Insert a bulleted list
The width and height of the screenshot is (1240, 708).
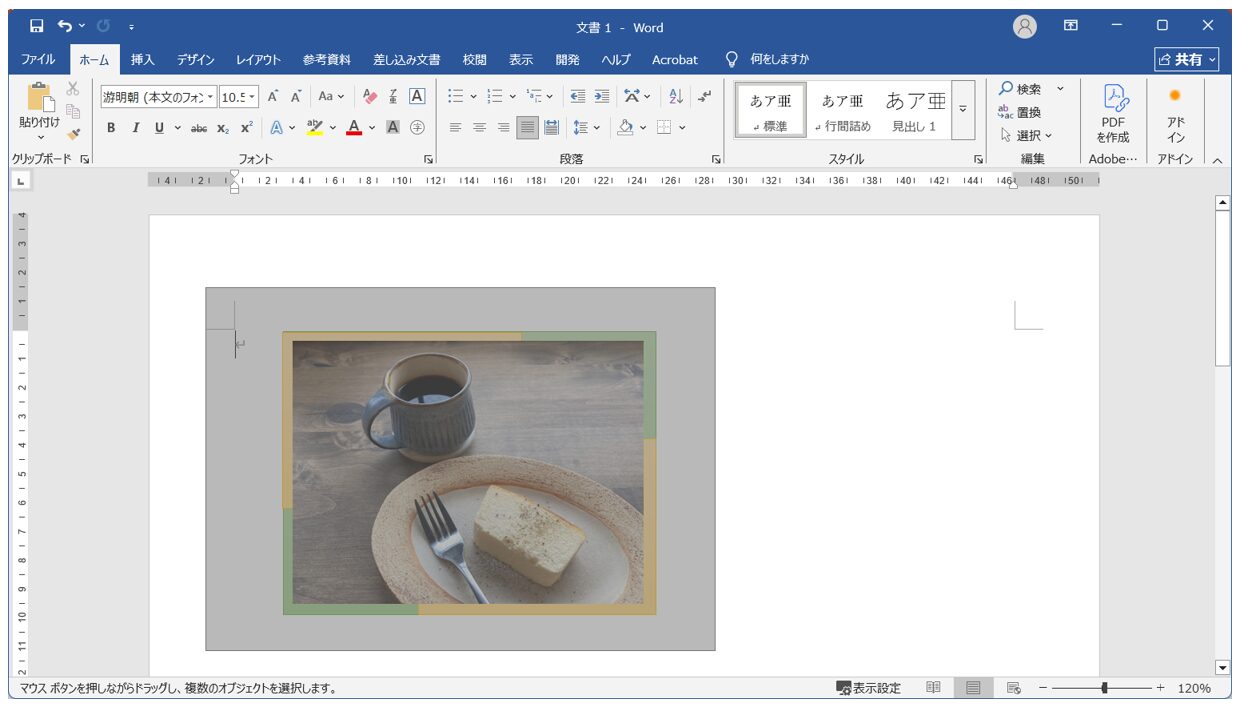[456, 97]
